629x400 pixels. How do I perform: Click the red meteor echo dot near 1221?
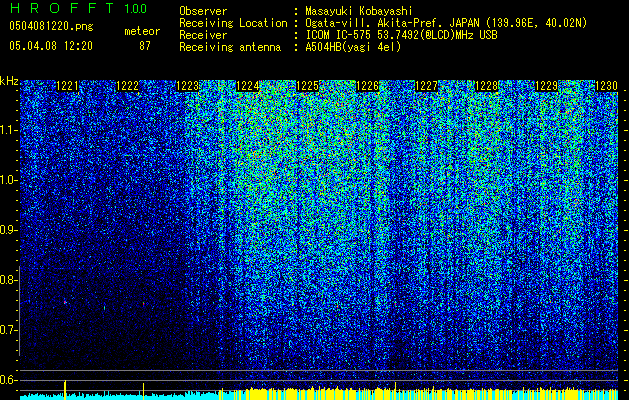[x=65, y=301]
